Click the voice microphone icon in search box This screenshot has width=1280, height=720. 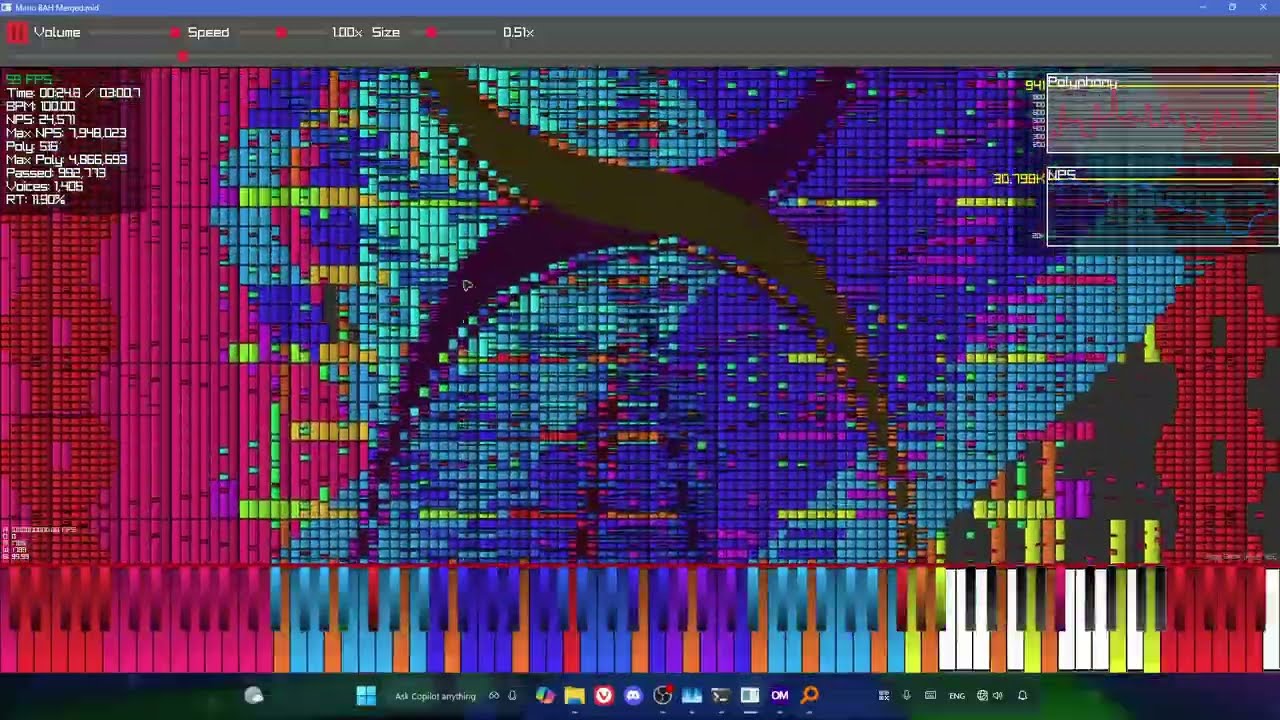click(512, 696)
